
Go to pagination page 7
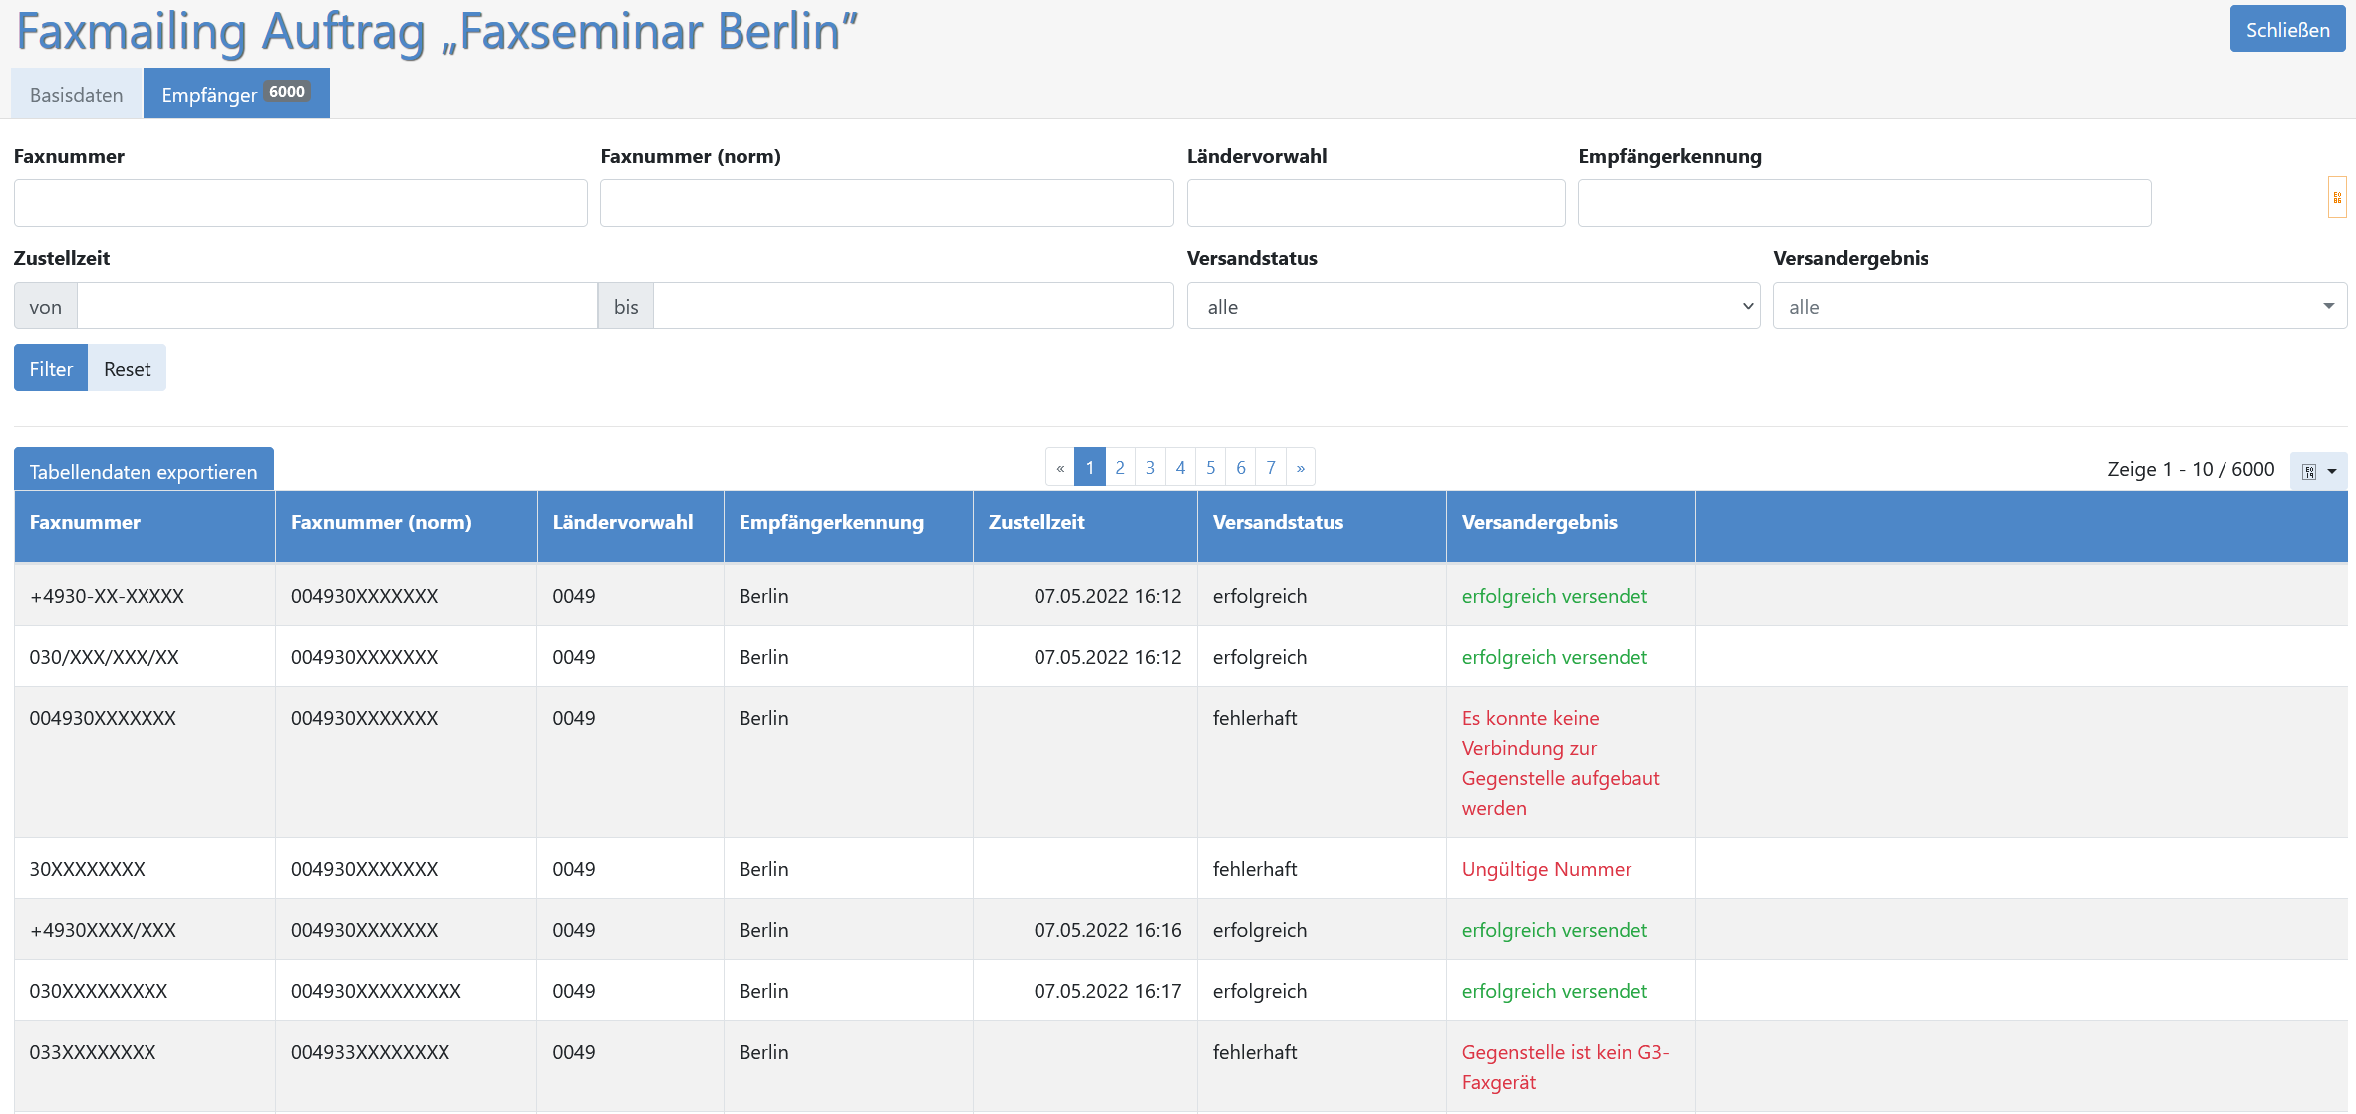1271,467
